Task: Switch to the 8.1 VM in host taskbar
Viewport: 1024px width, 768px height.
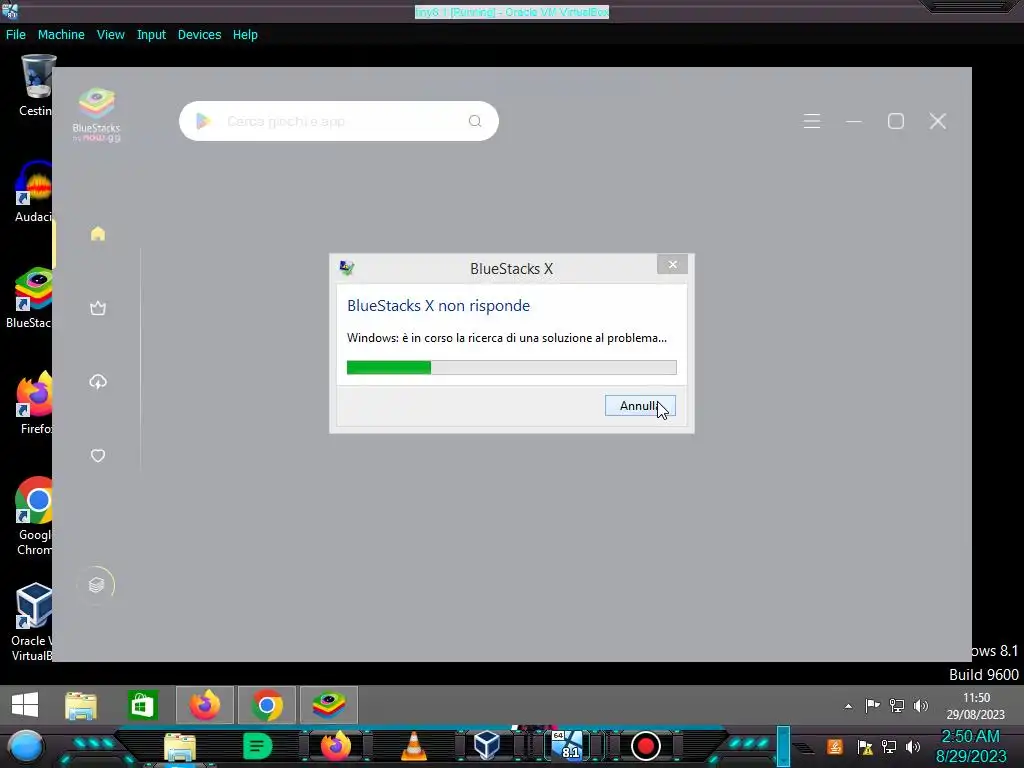Action: click(567, 745)
